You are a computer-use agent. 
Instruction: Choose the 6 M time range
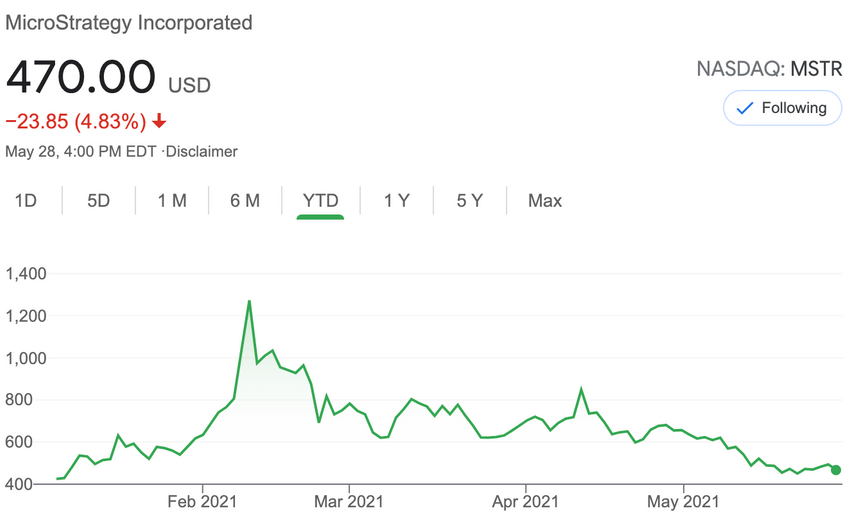(245, 201)
